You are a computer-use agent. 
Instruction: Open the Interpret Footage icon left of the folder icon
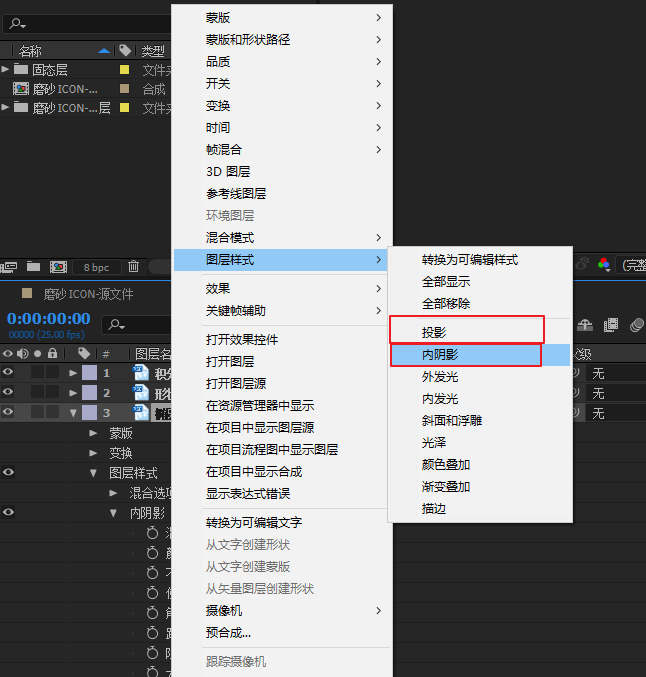pyautogui.click(x=9, y=267)
